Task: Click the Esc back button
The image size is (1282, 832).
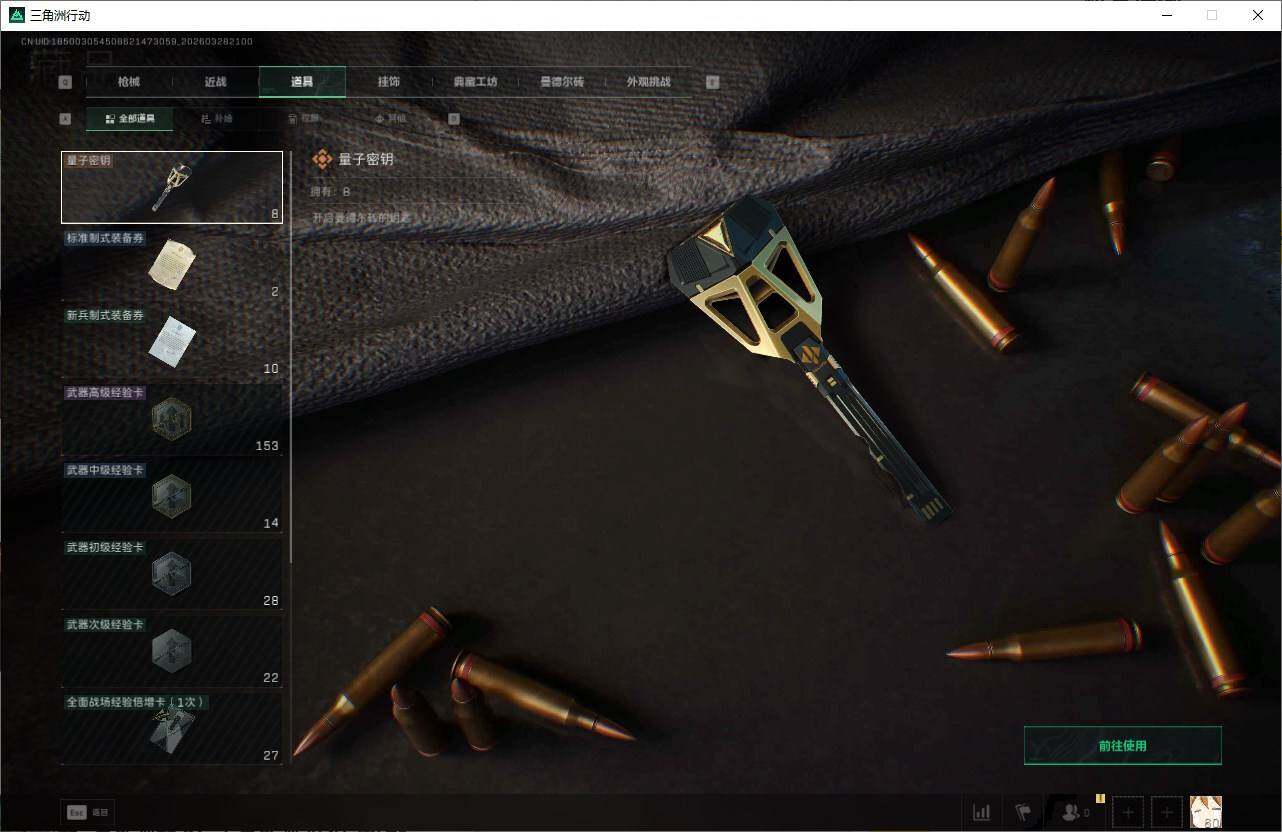Action: 87,813
